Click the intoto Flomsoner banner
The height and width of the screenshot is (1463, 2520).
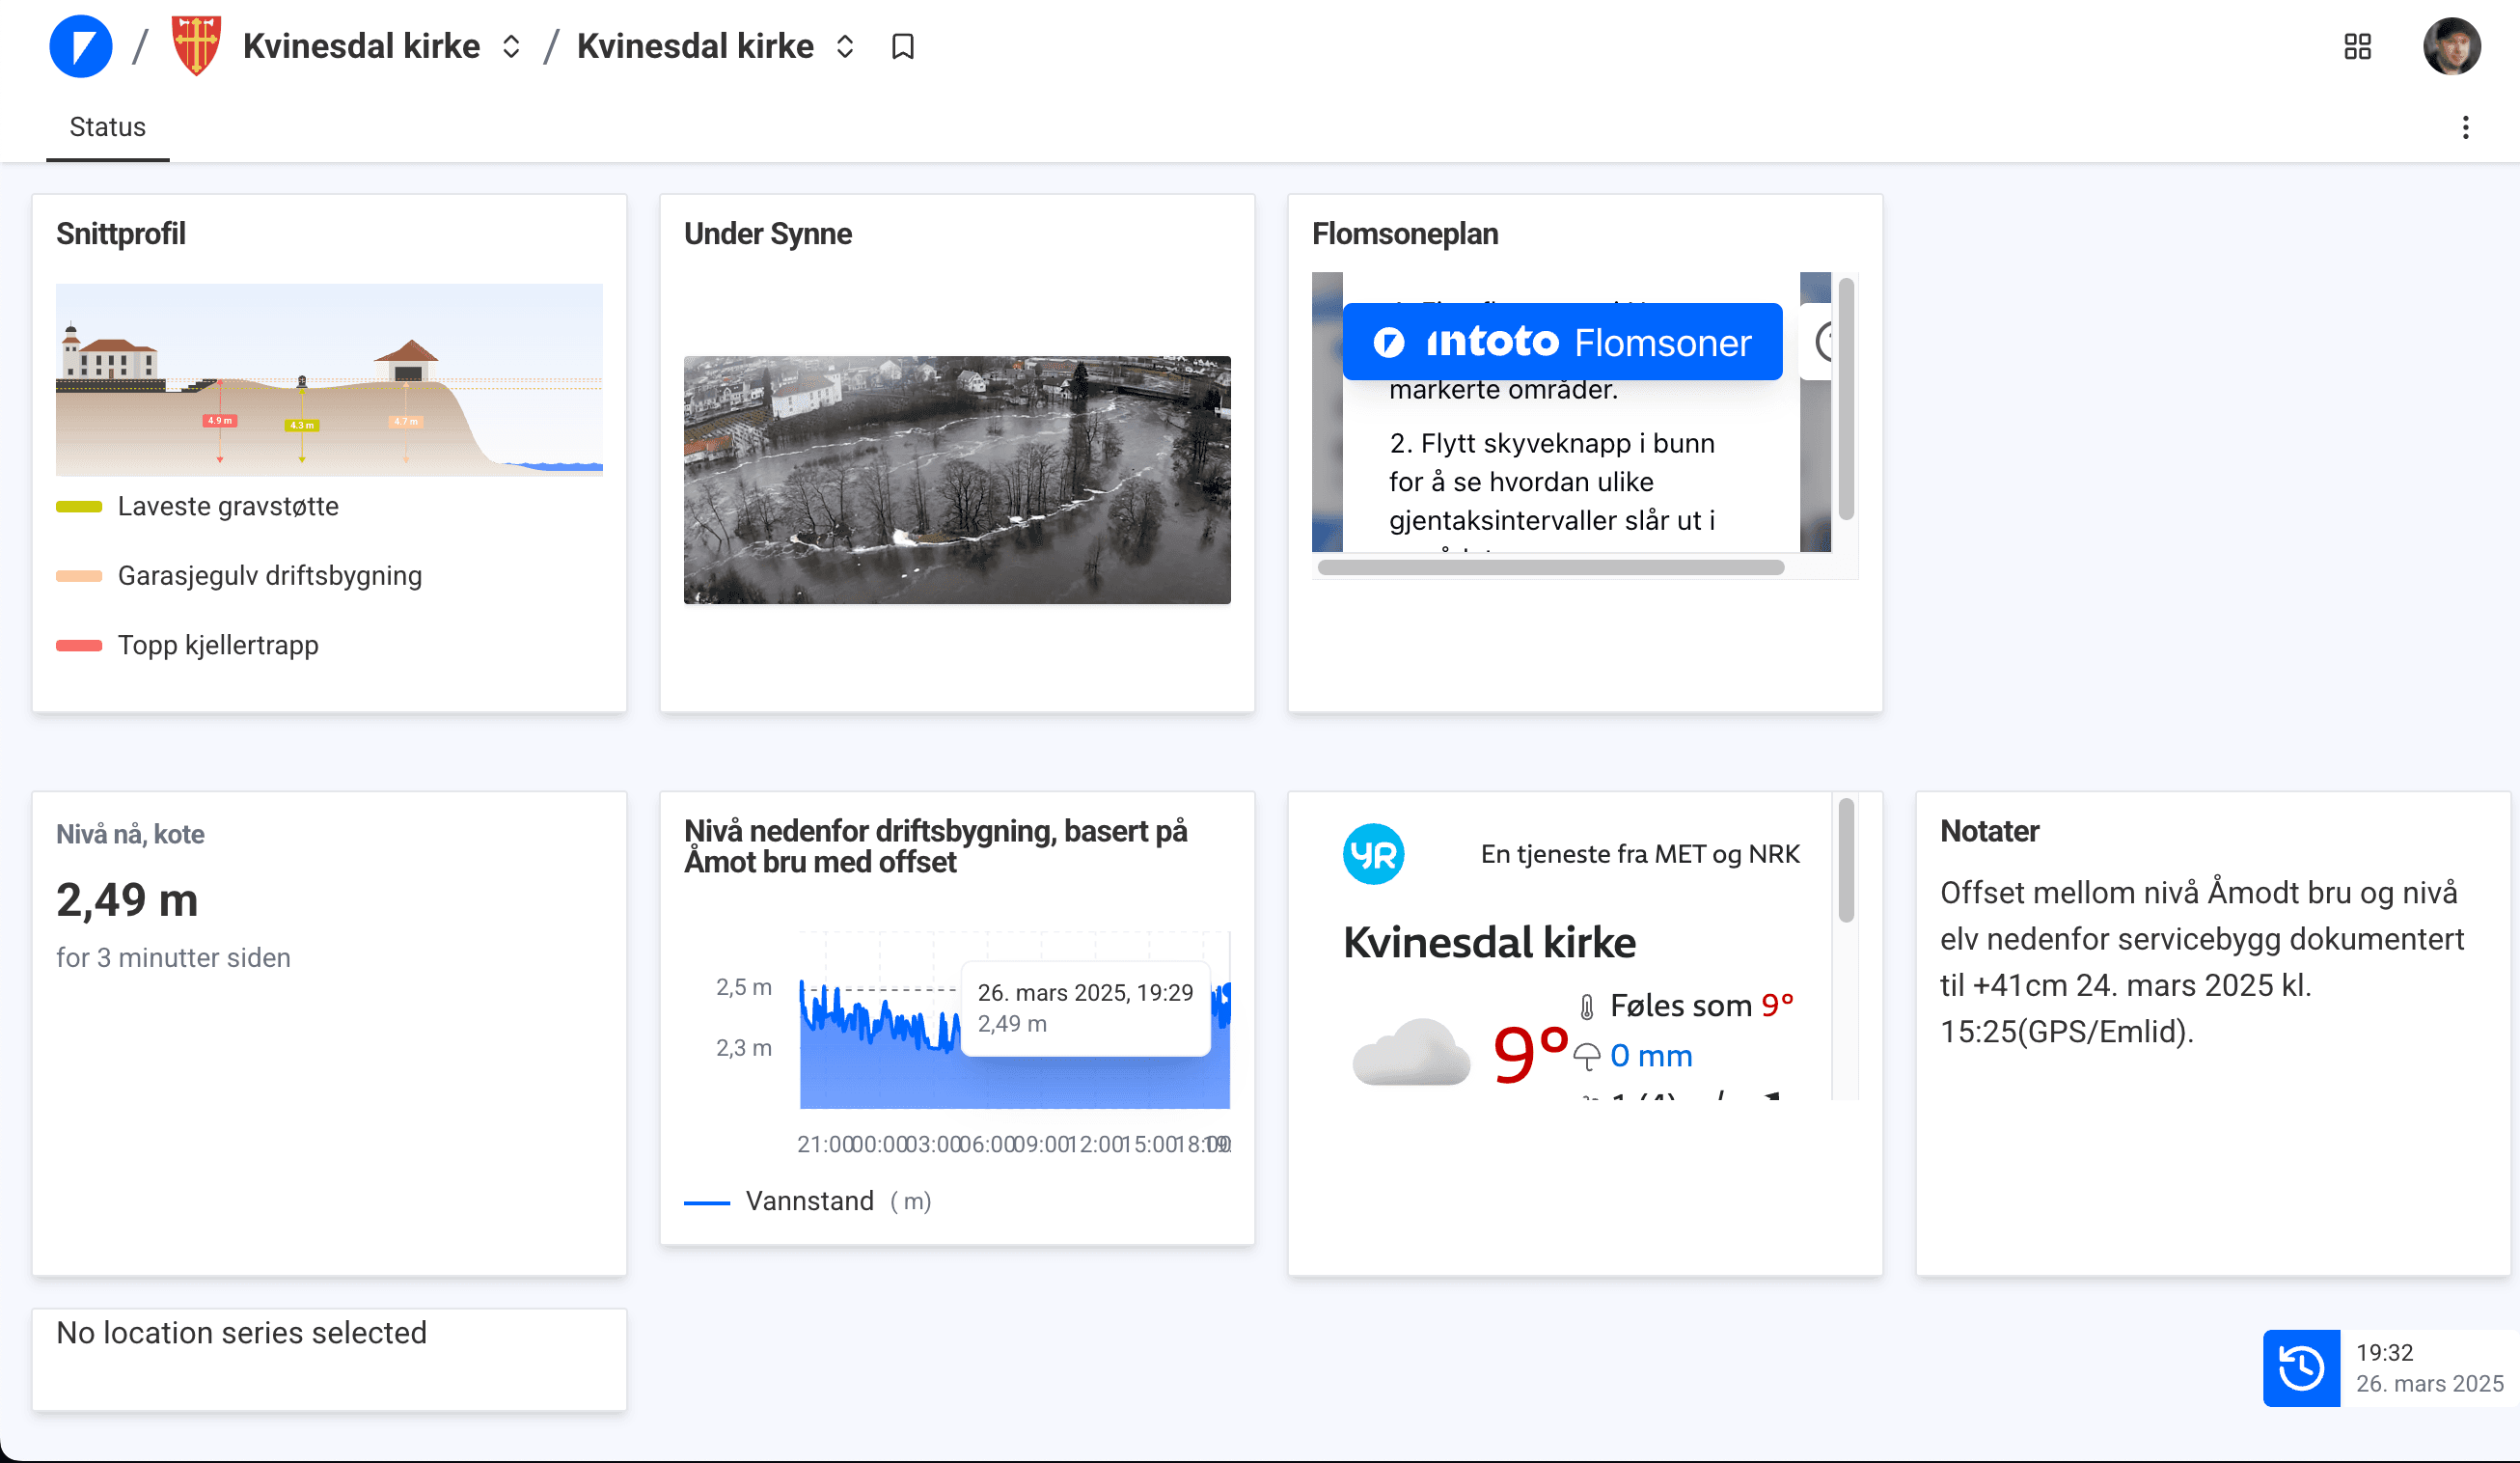(1561, 342)
